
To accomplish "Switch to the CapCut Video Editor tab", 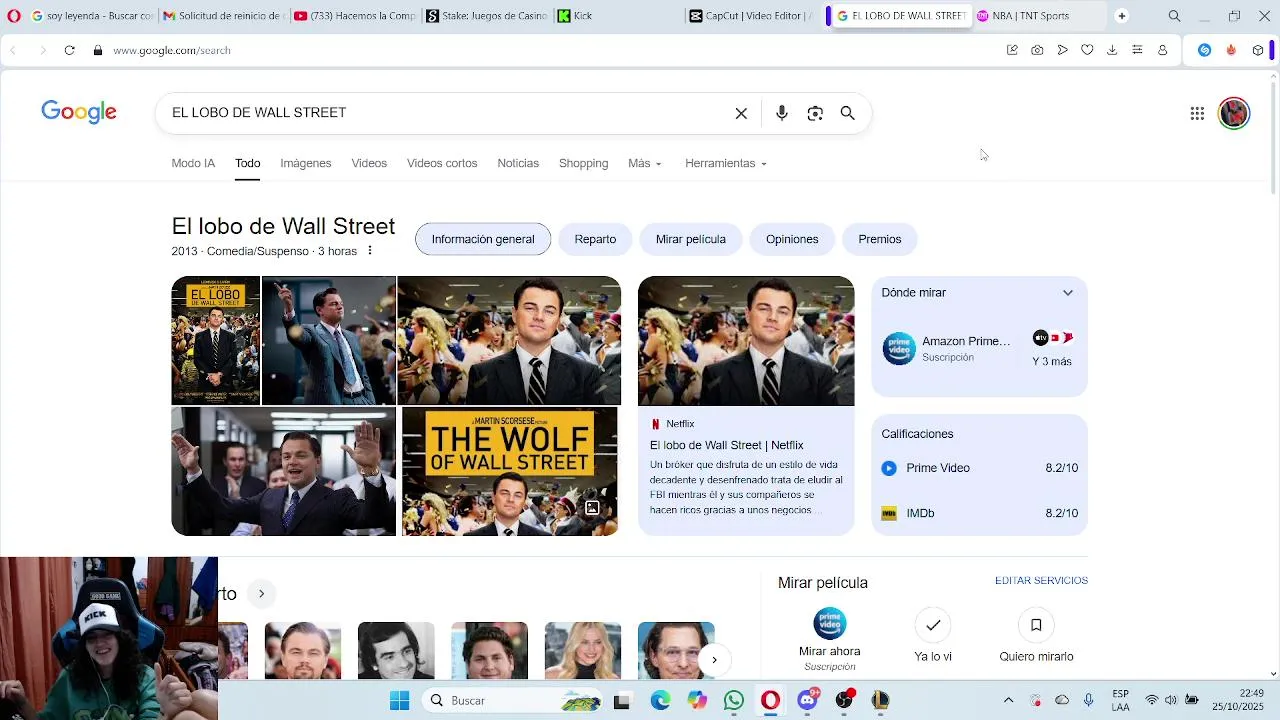I will 751,16.
